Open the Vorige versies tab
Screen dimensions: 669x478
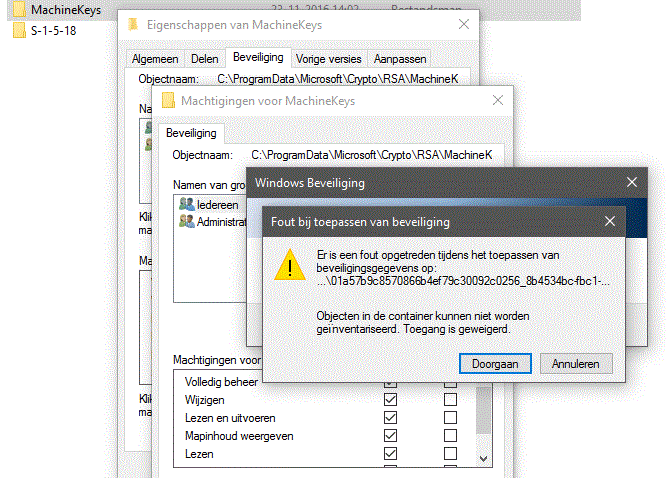(x=329, y=59)
